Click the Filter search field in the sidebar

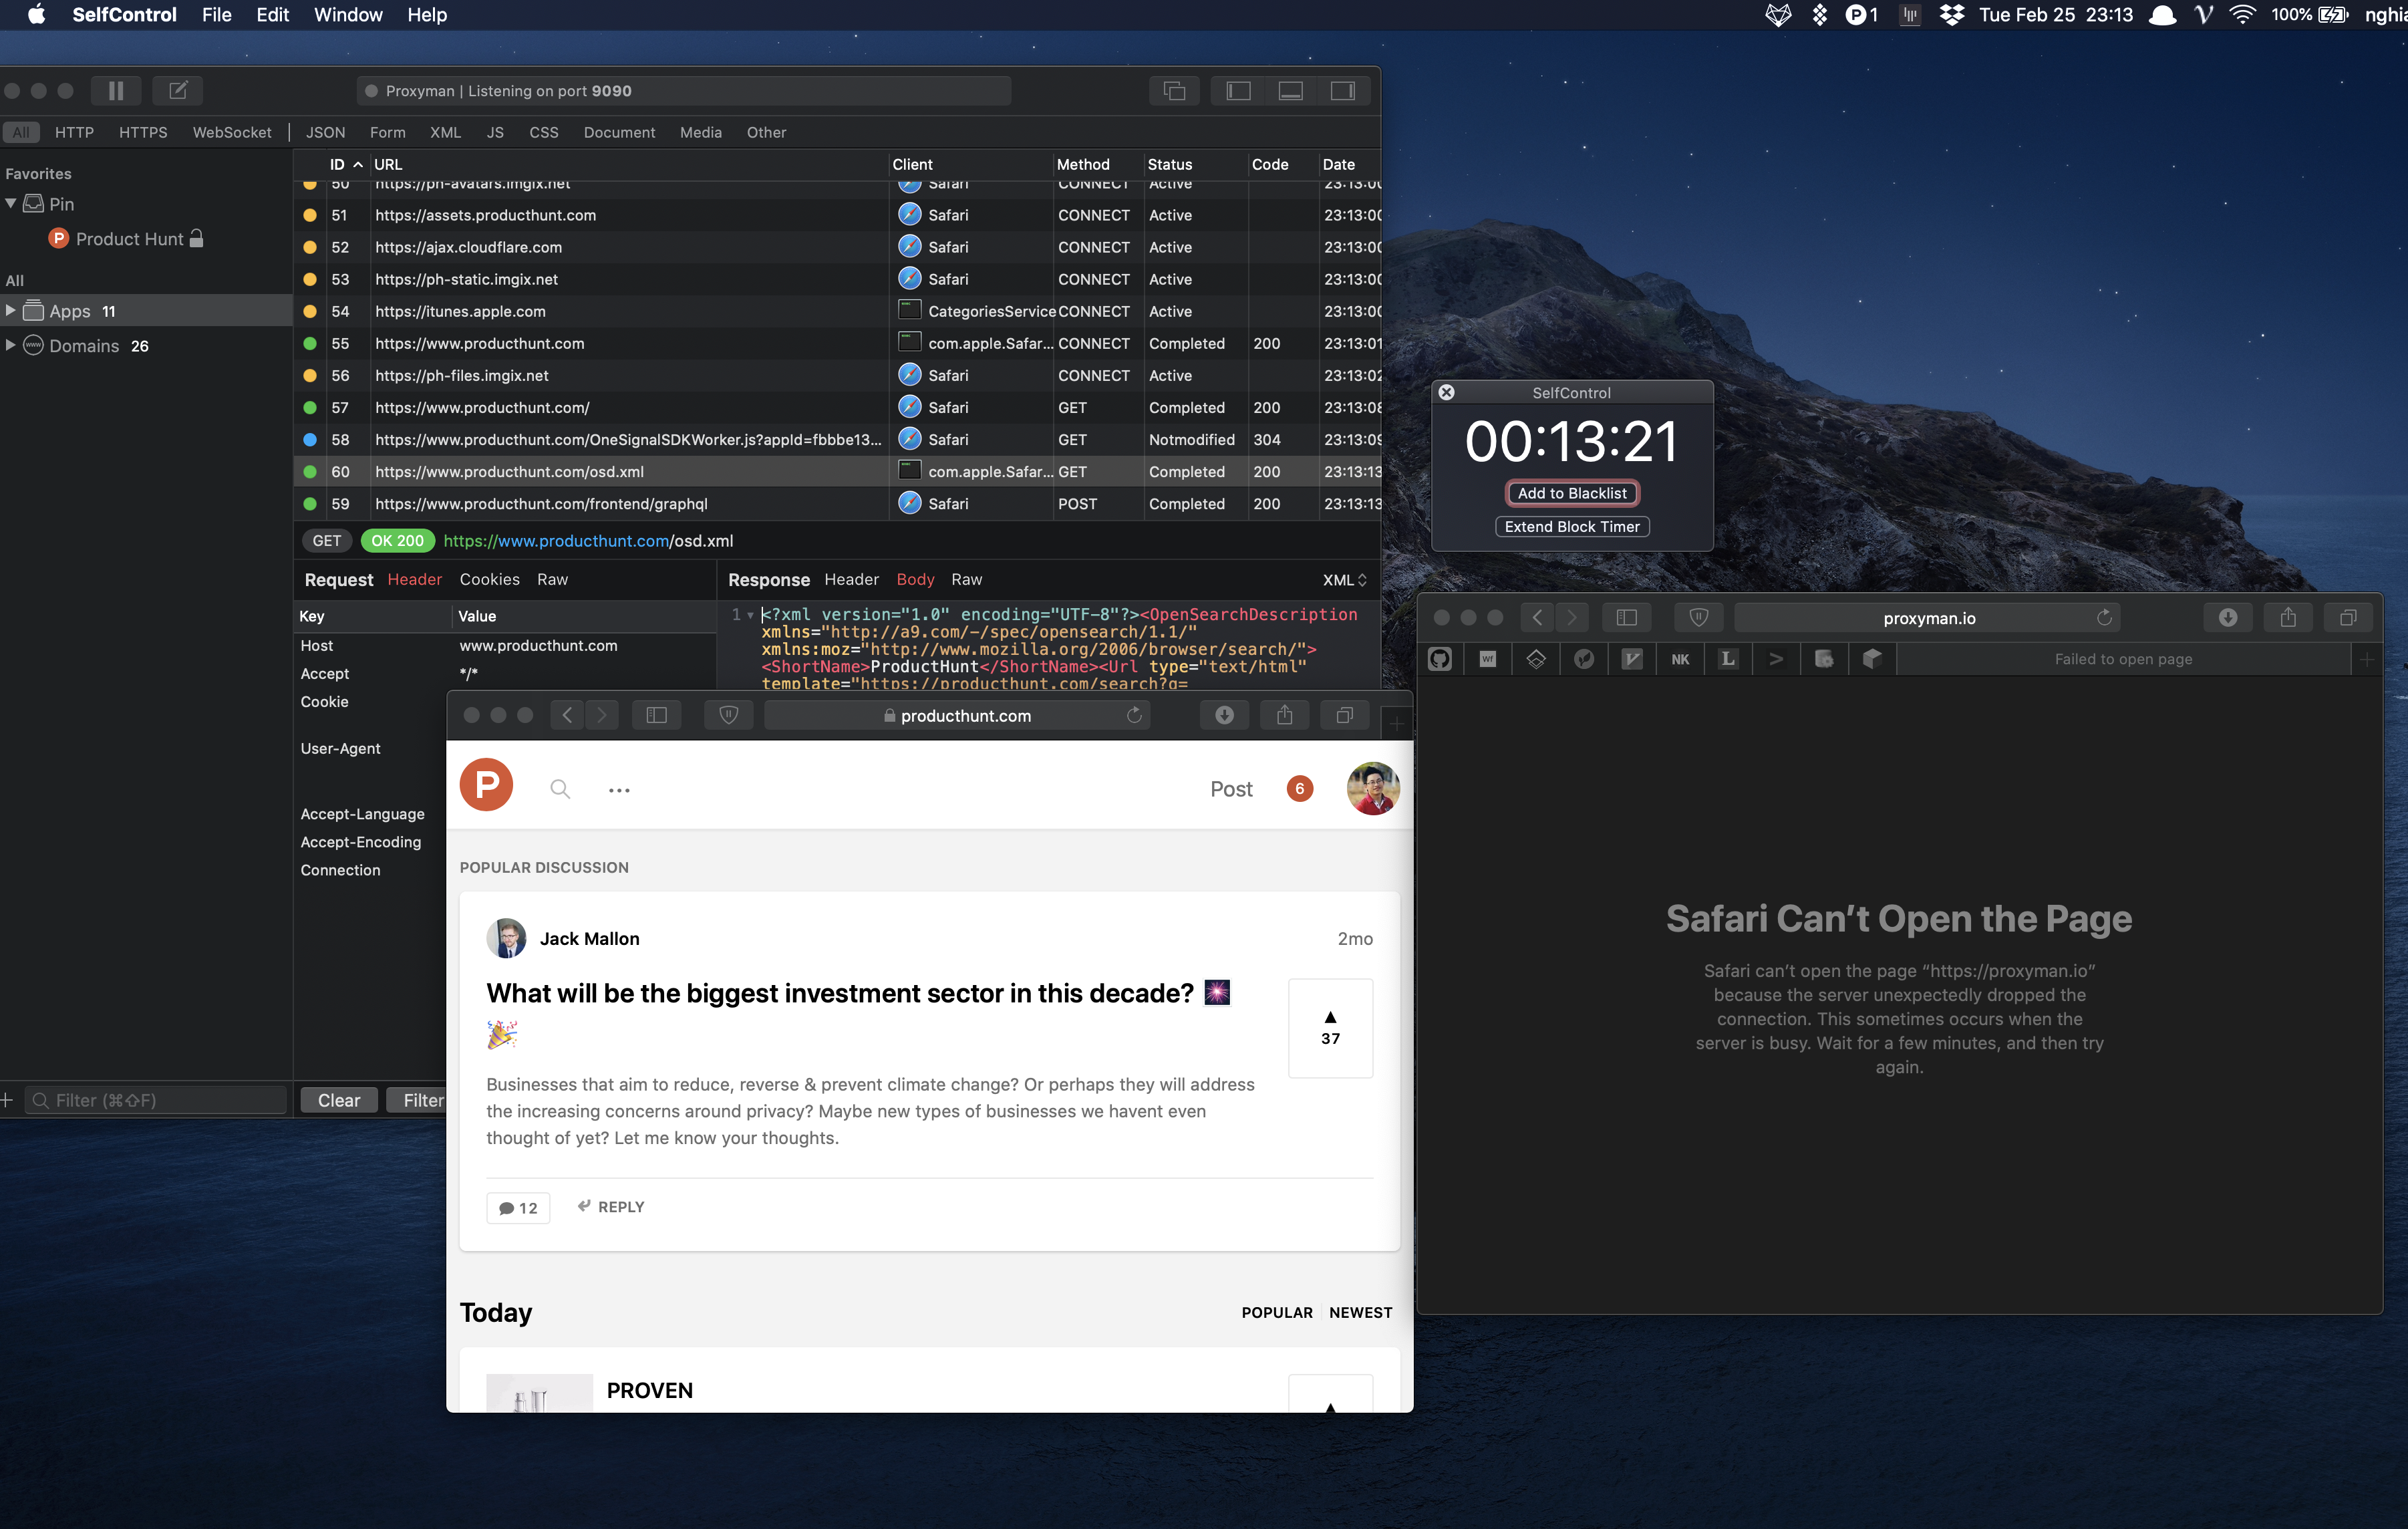(155, 1100)
